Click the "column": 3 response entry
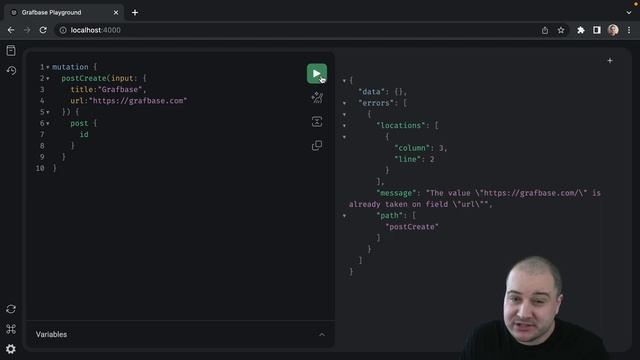 (x=420, y=148)
